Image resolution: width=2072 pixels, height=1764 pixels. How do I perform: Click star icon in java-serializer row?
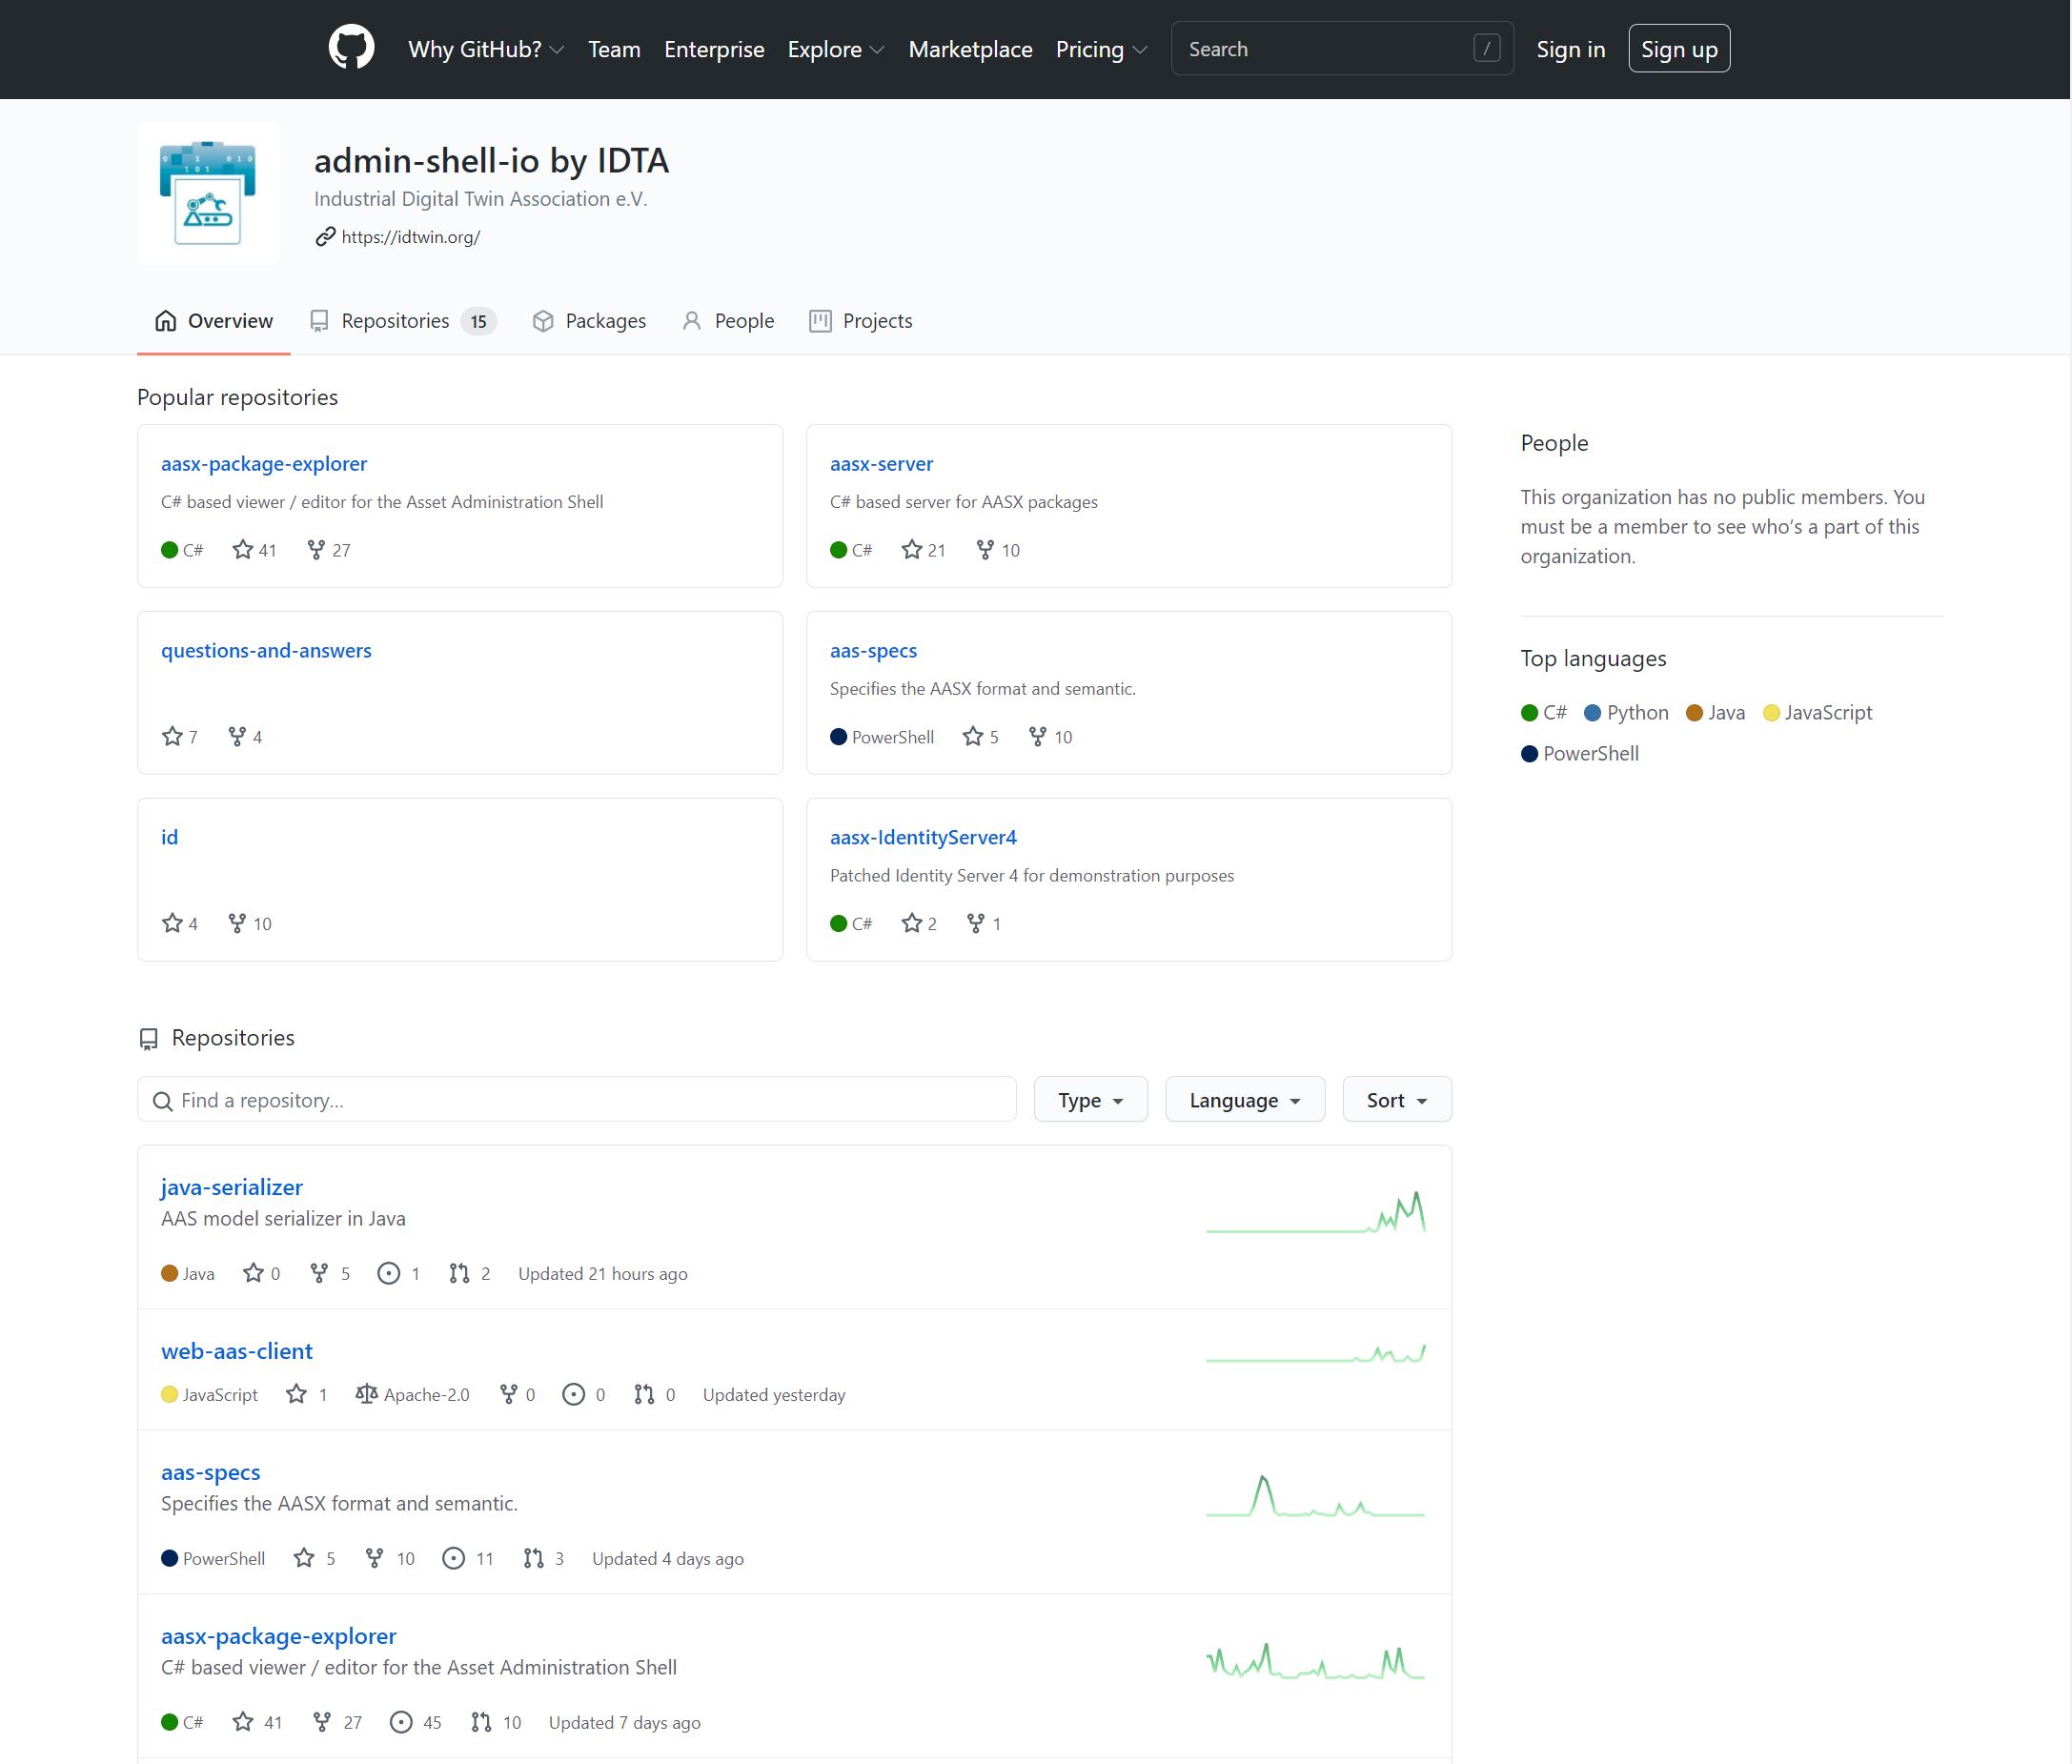[x=253, y=1273]
